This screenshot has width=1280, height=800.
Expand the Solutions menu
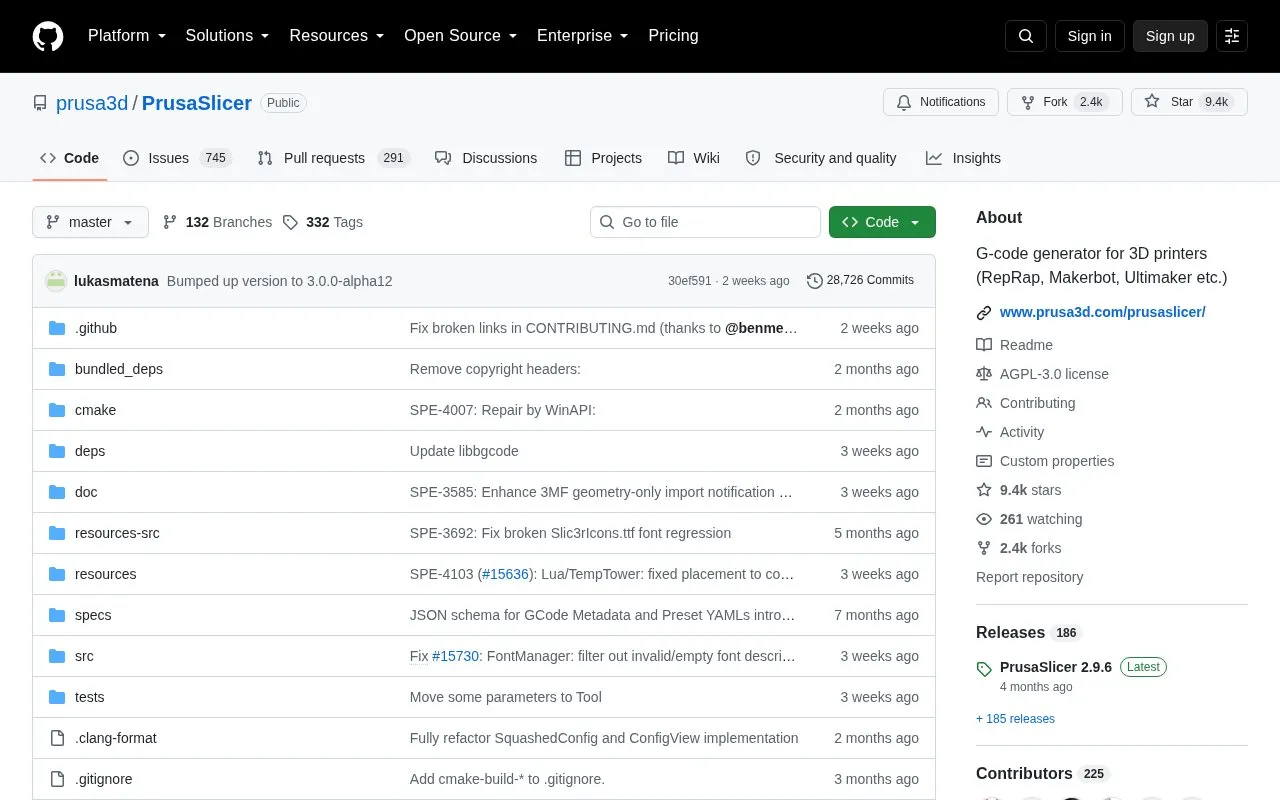coord(227,36)
